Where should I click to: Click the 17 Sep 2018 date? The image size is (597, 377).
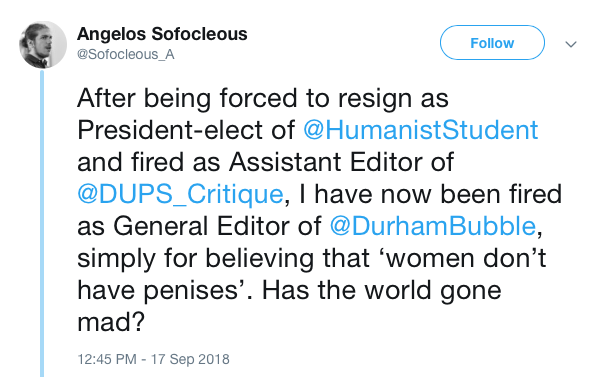click(x=190, y=359)
